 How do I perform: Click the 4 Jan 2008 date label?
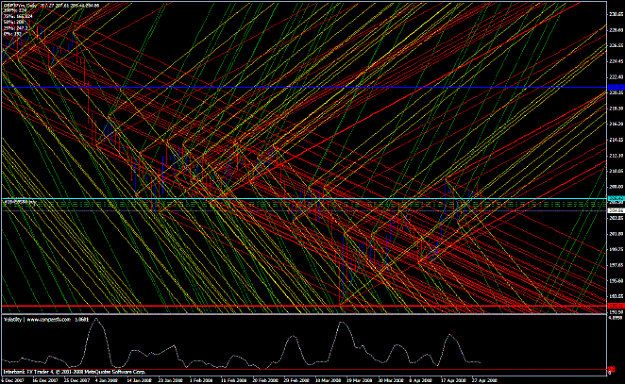(106, 380)
